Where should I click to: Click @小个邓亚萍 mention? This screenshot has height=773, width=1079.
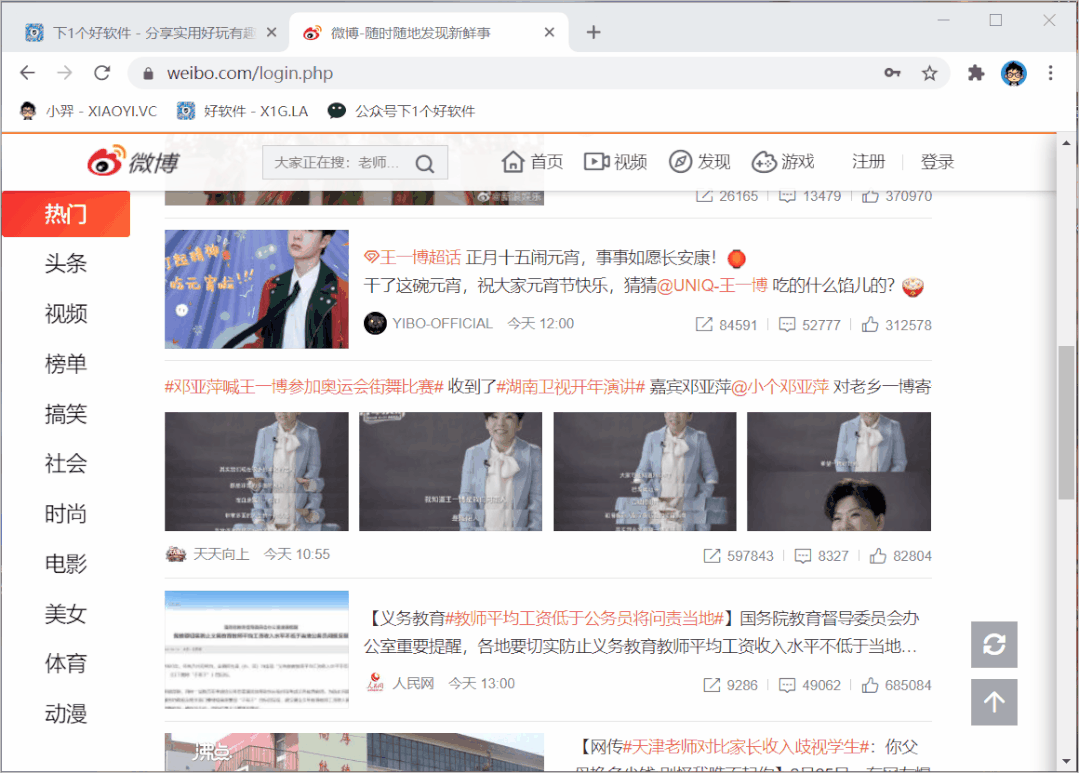780,387
